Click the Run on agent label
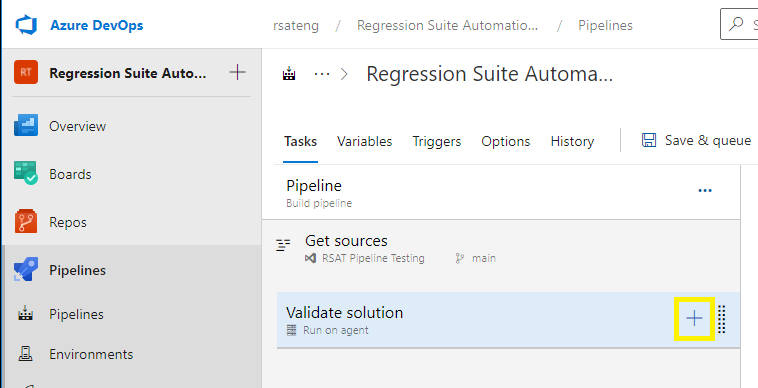 tap(335, 331)
